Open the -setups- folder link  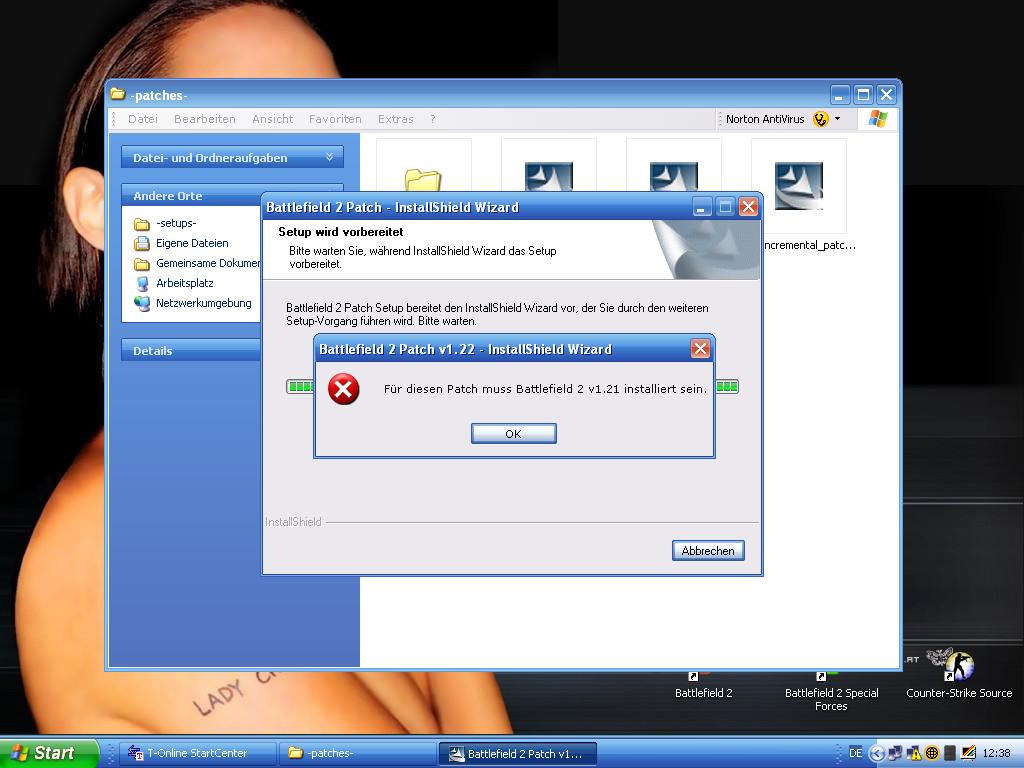coord(176,223)
